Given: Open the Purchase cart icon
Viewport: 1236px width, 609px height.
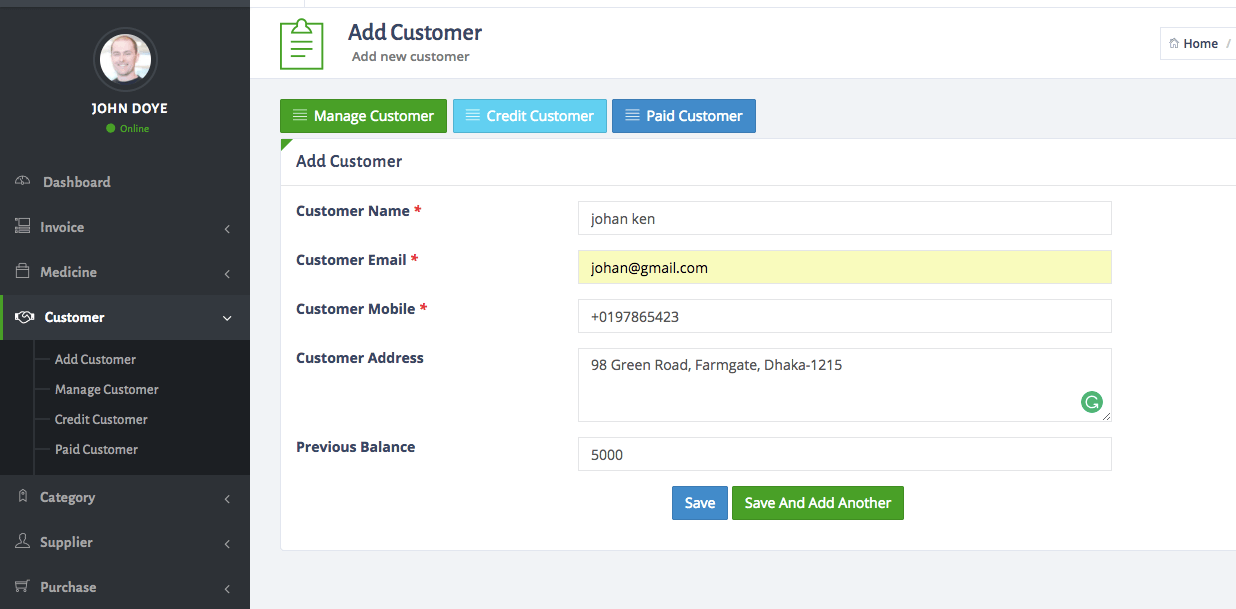Looking at the screenshot, I should pyautogui.click(x=22, y=586).
